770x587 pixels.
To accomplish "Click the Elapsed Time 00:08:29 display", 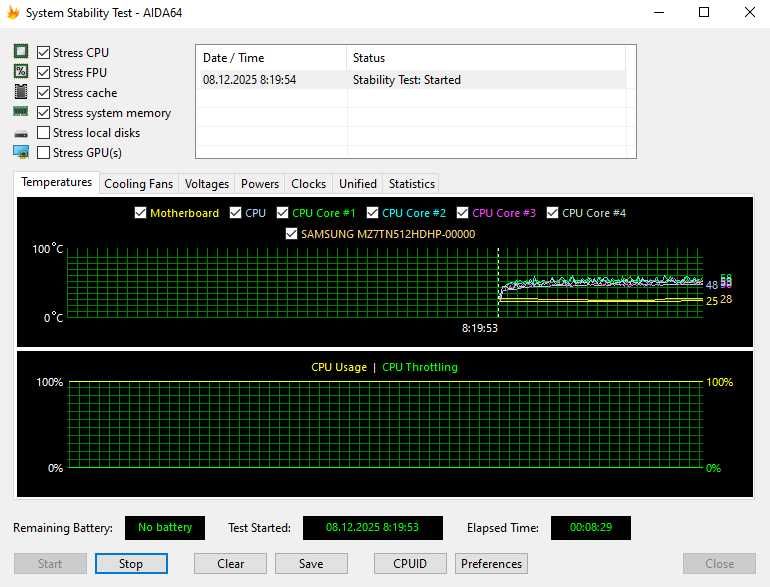I will click(591, 528).
